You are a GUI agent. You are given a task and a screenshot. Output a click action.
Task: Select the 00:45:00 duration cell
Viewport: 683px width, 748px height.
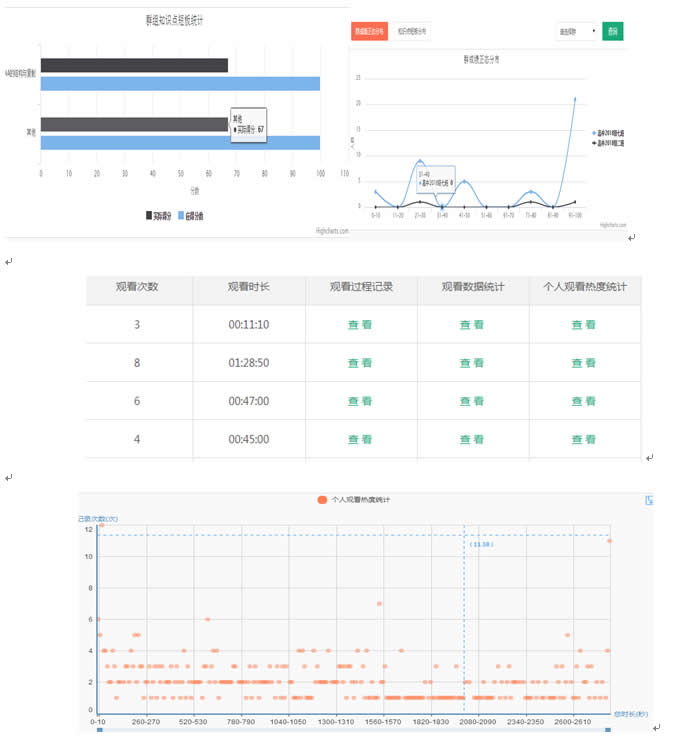[248, 439]
